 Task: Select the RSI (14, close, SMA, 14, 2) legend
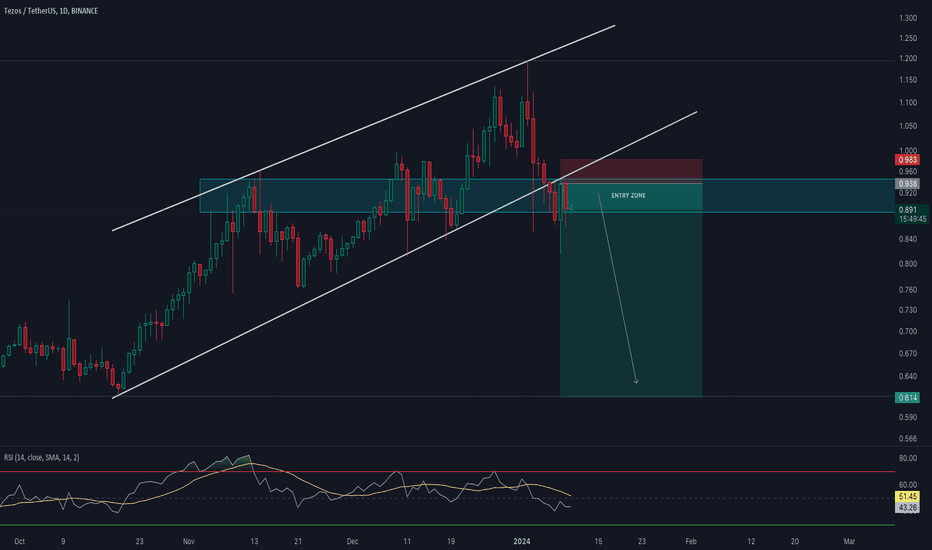click(42, 457)
